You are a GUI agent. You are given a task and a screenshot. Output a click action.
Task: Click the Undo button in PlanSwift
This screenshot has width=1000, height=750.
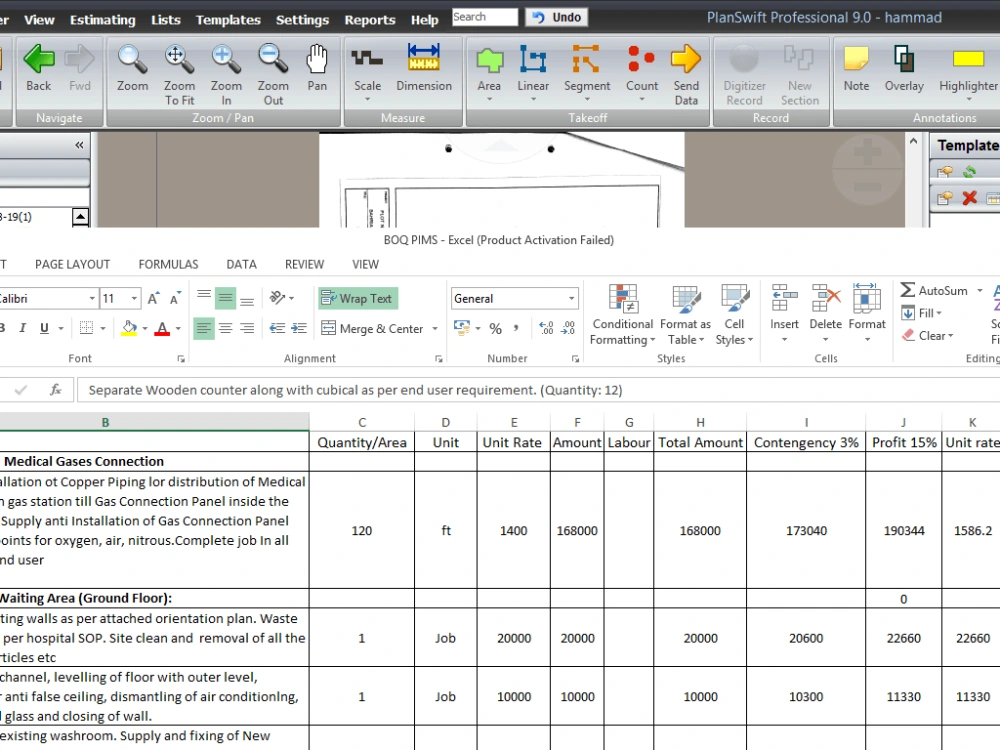point(556,16)
